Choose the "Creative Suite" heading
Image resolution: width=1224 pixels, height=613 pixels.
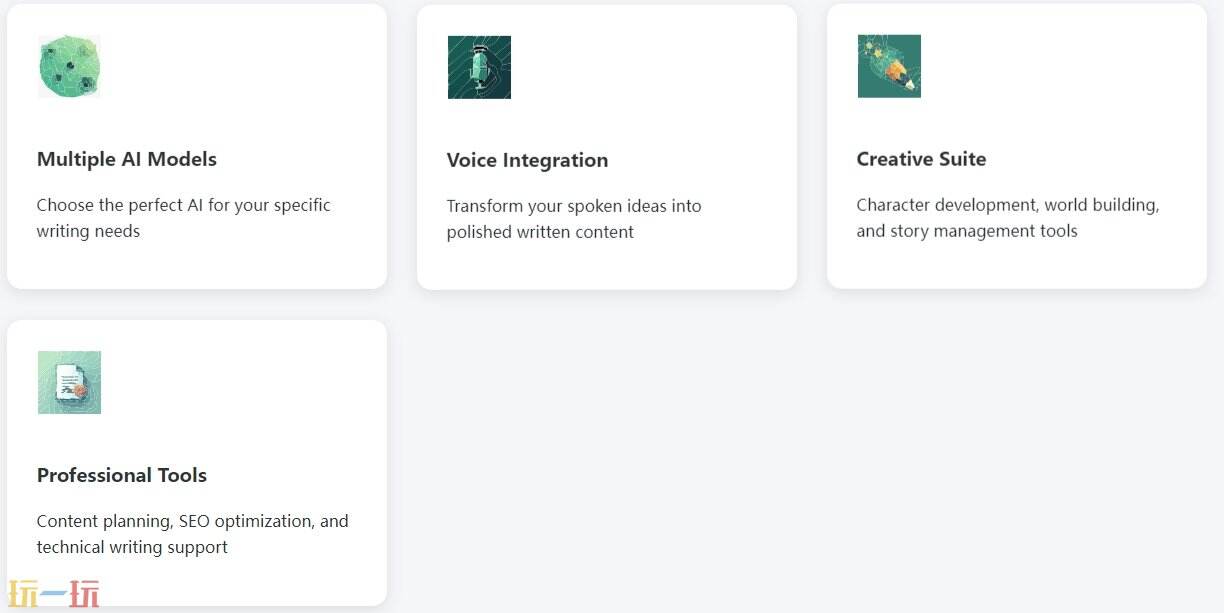tap(921, 159)
